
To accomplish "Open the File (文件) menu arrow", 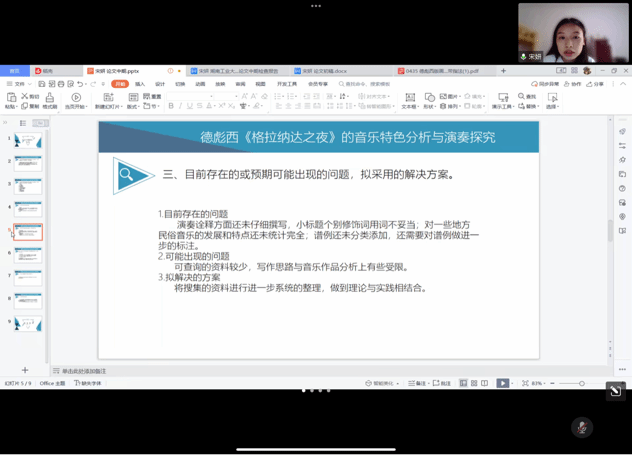I will click(29, 84).
